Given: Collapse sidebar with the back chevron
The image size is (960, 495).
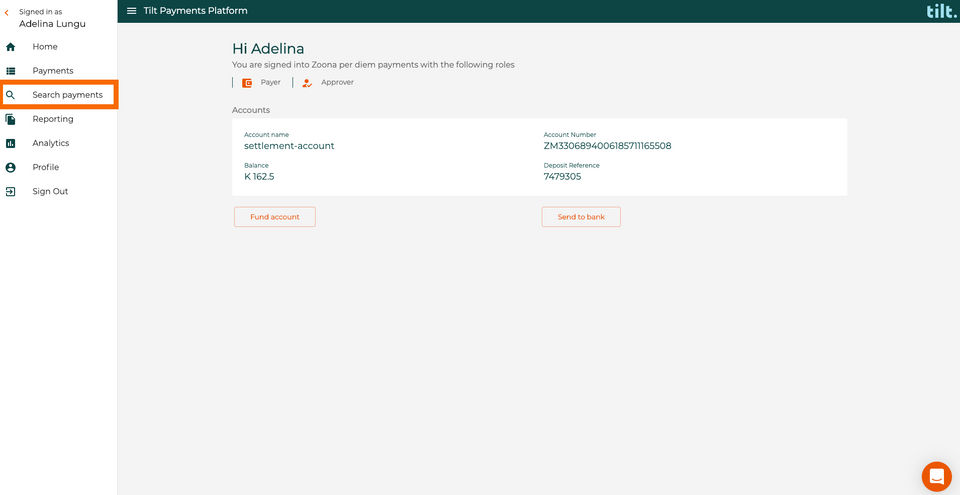Looking at the screenshot, I should (x=7, y=12).
